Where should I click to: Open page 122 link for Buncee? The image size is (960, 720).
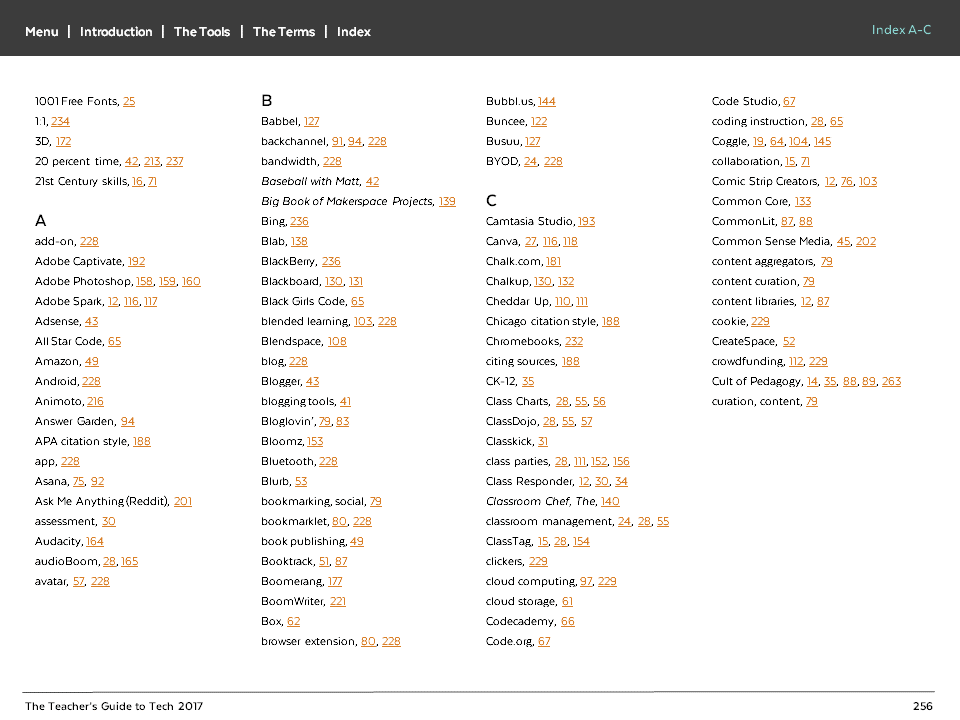pos(539,121)
